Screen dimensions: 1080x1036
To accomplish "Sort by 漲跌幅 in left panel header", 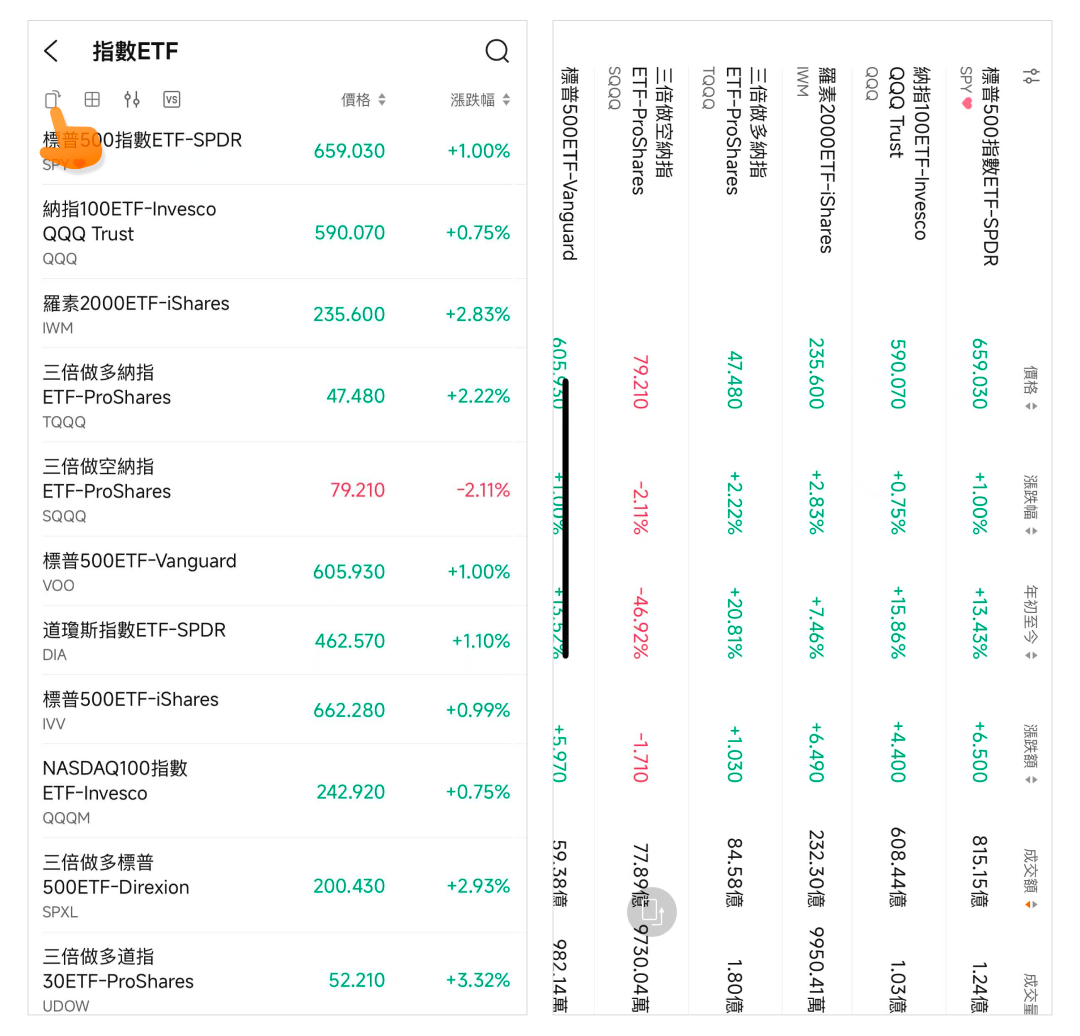I will point(480,100).
